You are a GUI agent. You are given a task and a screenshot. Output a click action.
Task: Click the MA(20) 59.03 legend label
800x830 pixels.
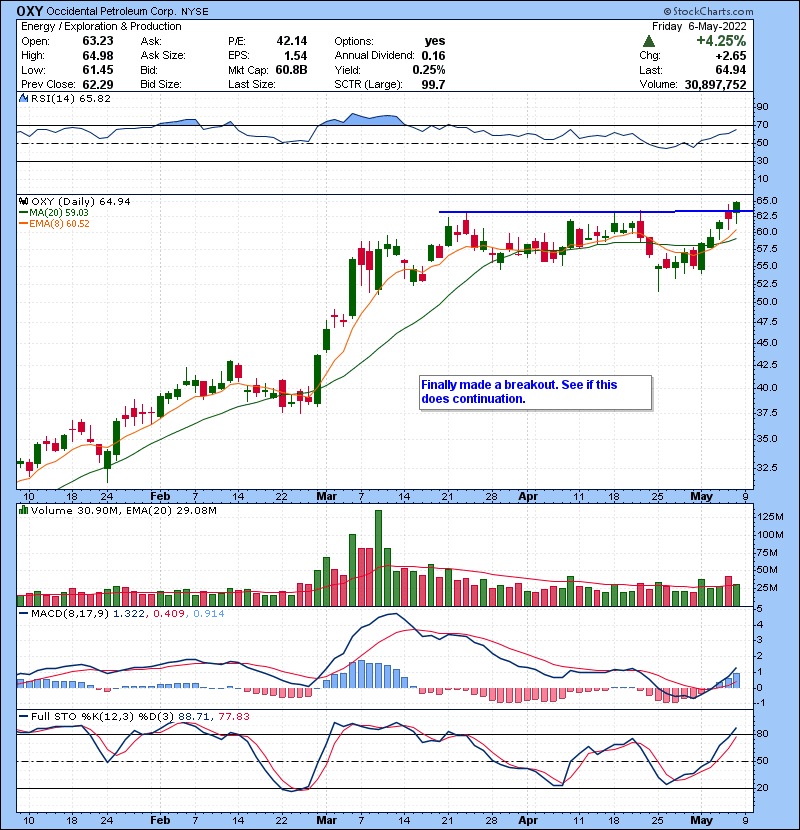point(59,213)
